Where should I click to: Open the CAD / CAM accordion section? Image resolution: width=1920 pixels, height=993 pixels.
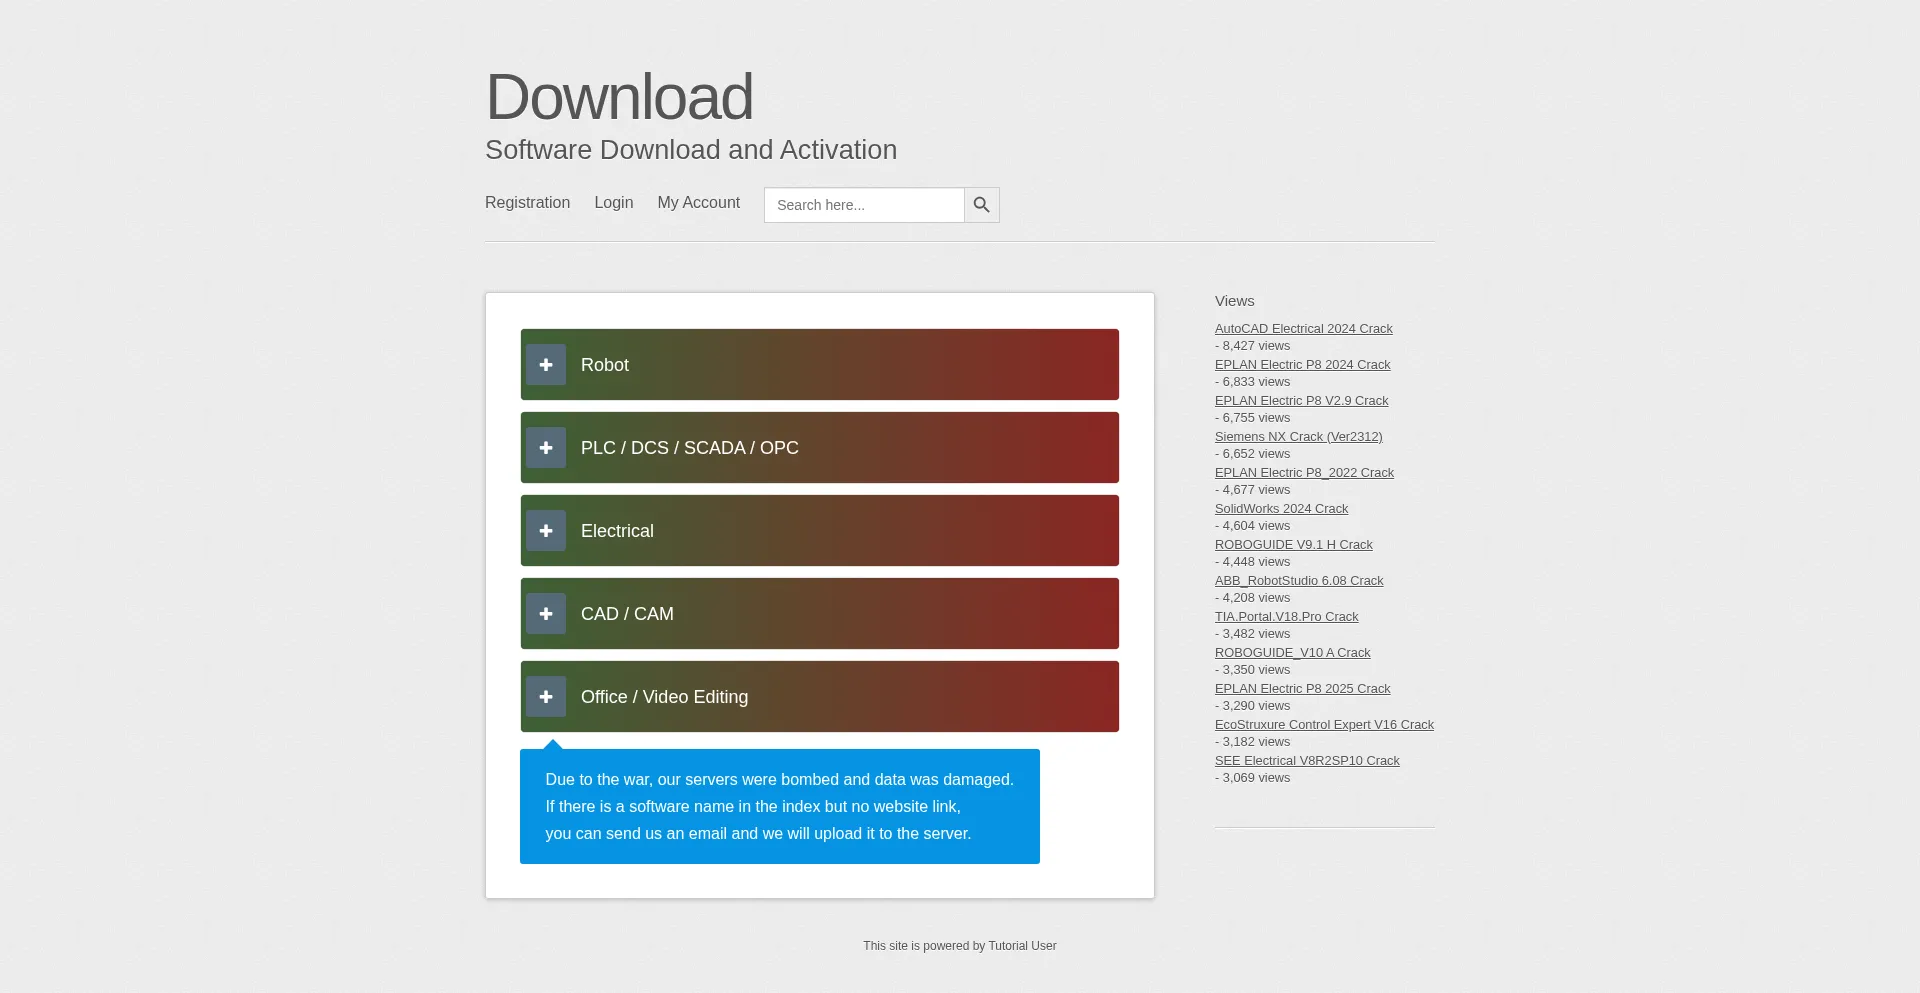[x=820, y=614]
